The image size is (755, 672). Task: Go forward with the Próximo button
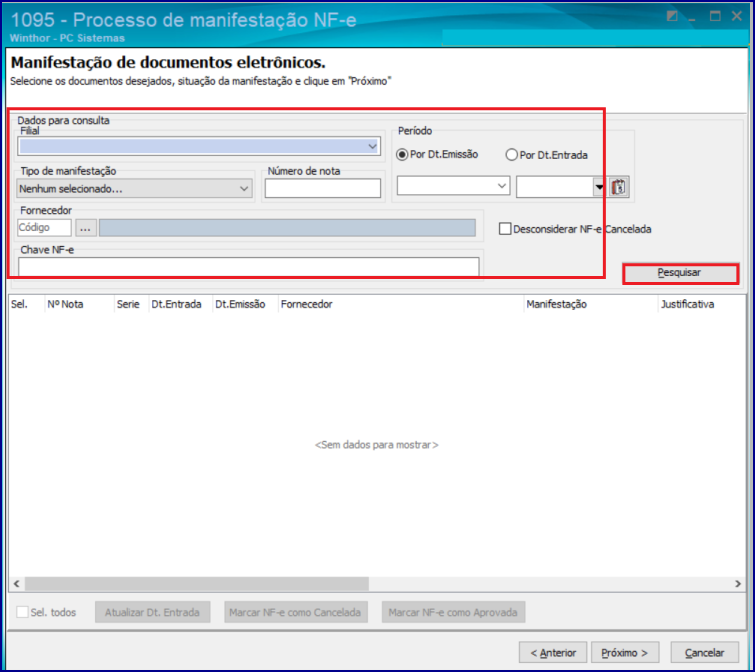[x=625, y=652]
